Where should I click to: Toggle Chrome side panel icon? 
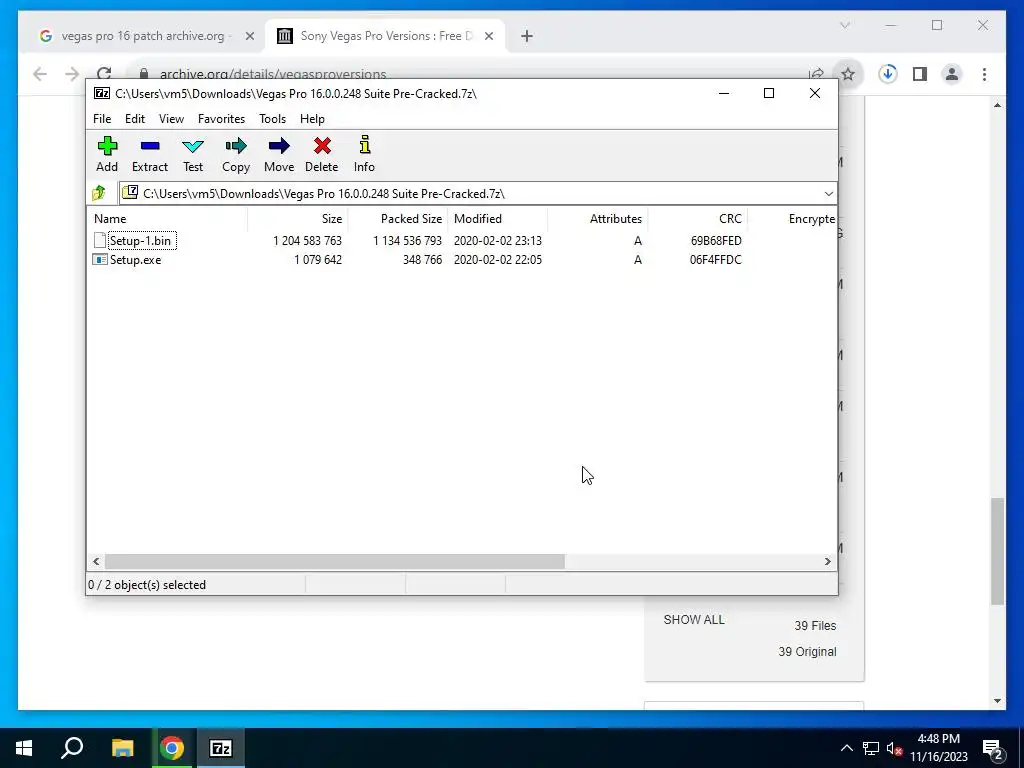click(x=920, y=74)
